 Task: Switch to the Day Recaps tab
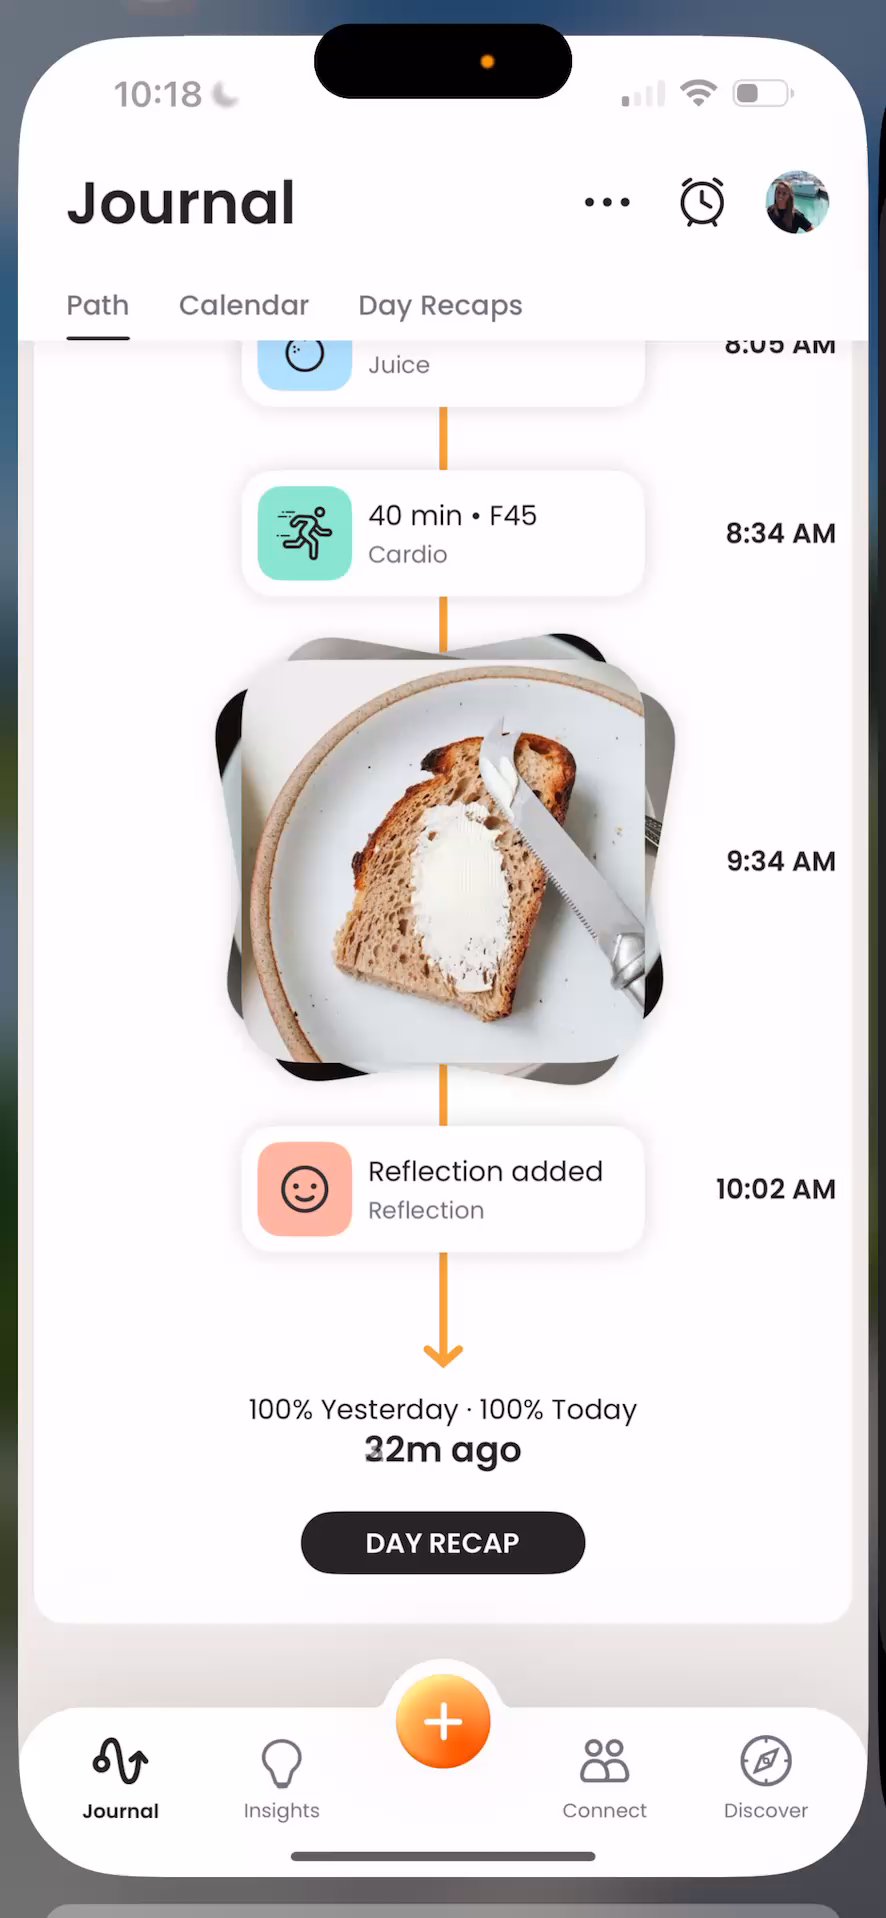440,305
